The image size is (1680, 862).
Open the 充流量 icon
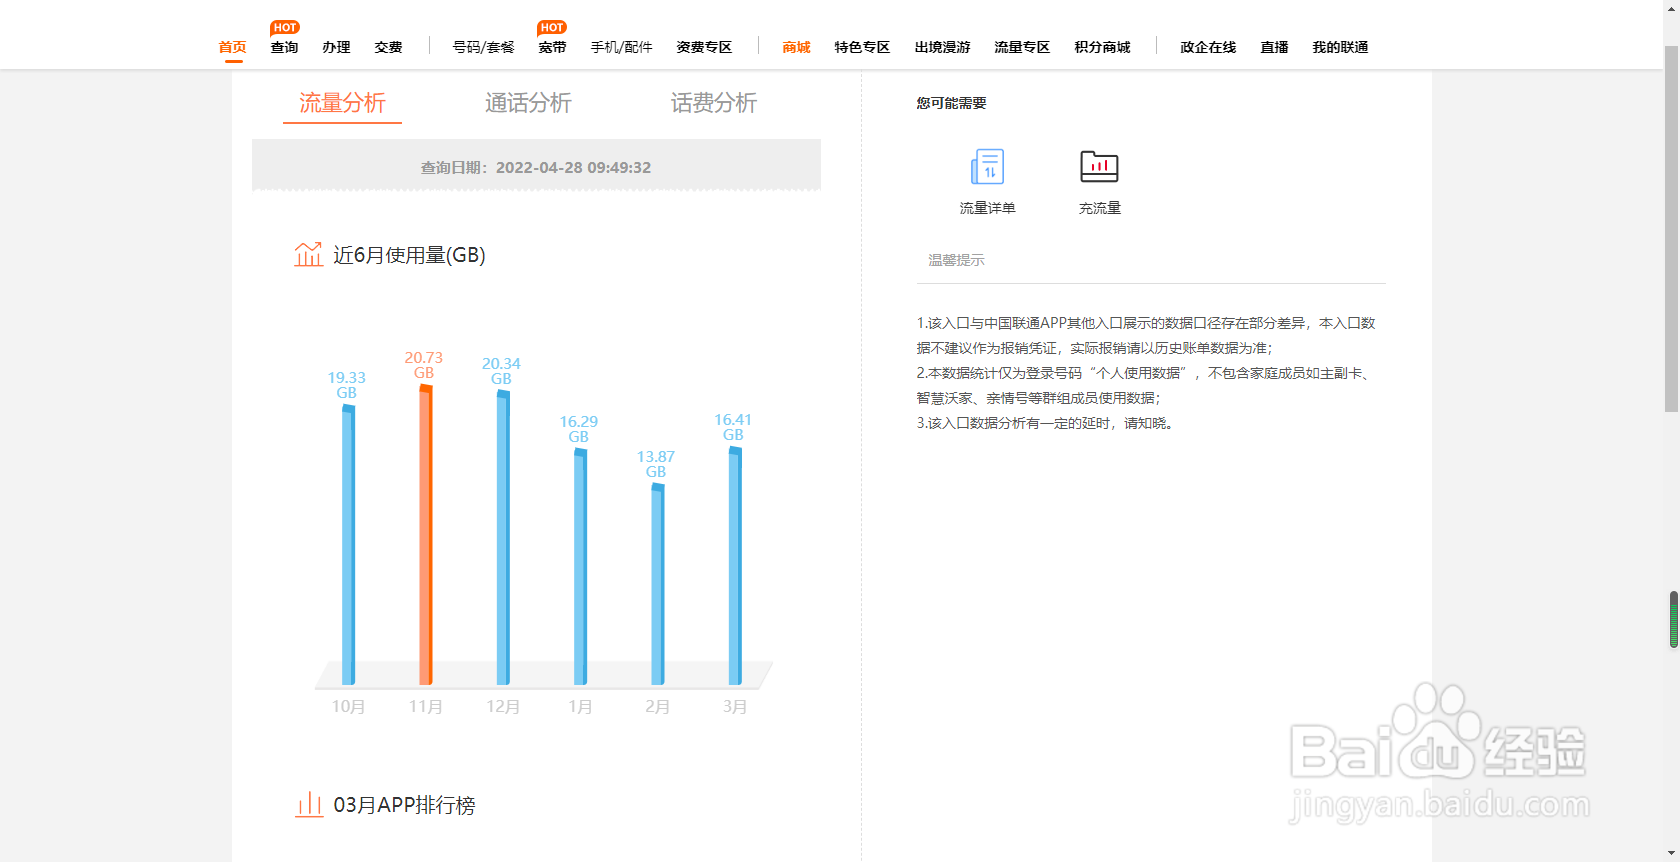point(1099,166)
